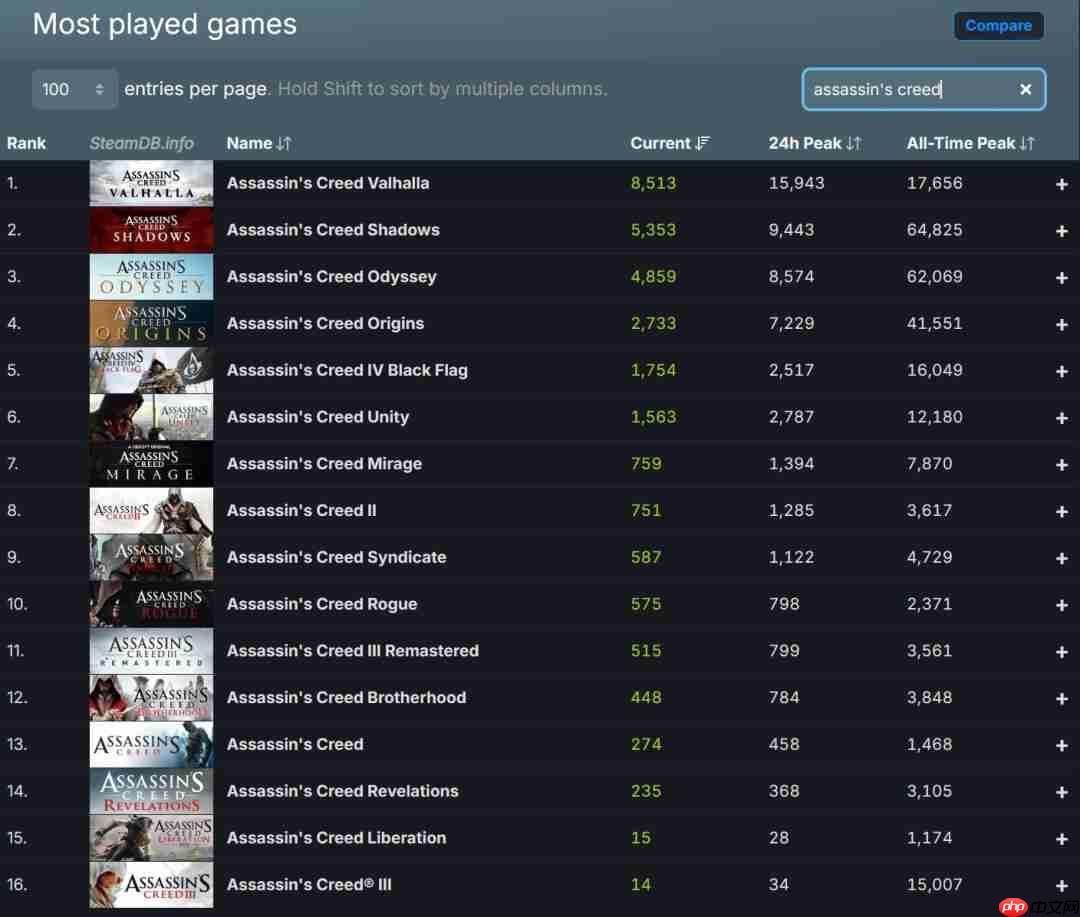The image size is (1080, 917).
Task: Click the plus icon next to Assassin's Creed Rogue
Action: tap(1062, 604)
